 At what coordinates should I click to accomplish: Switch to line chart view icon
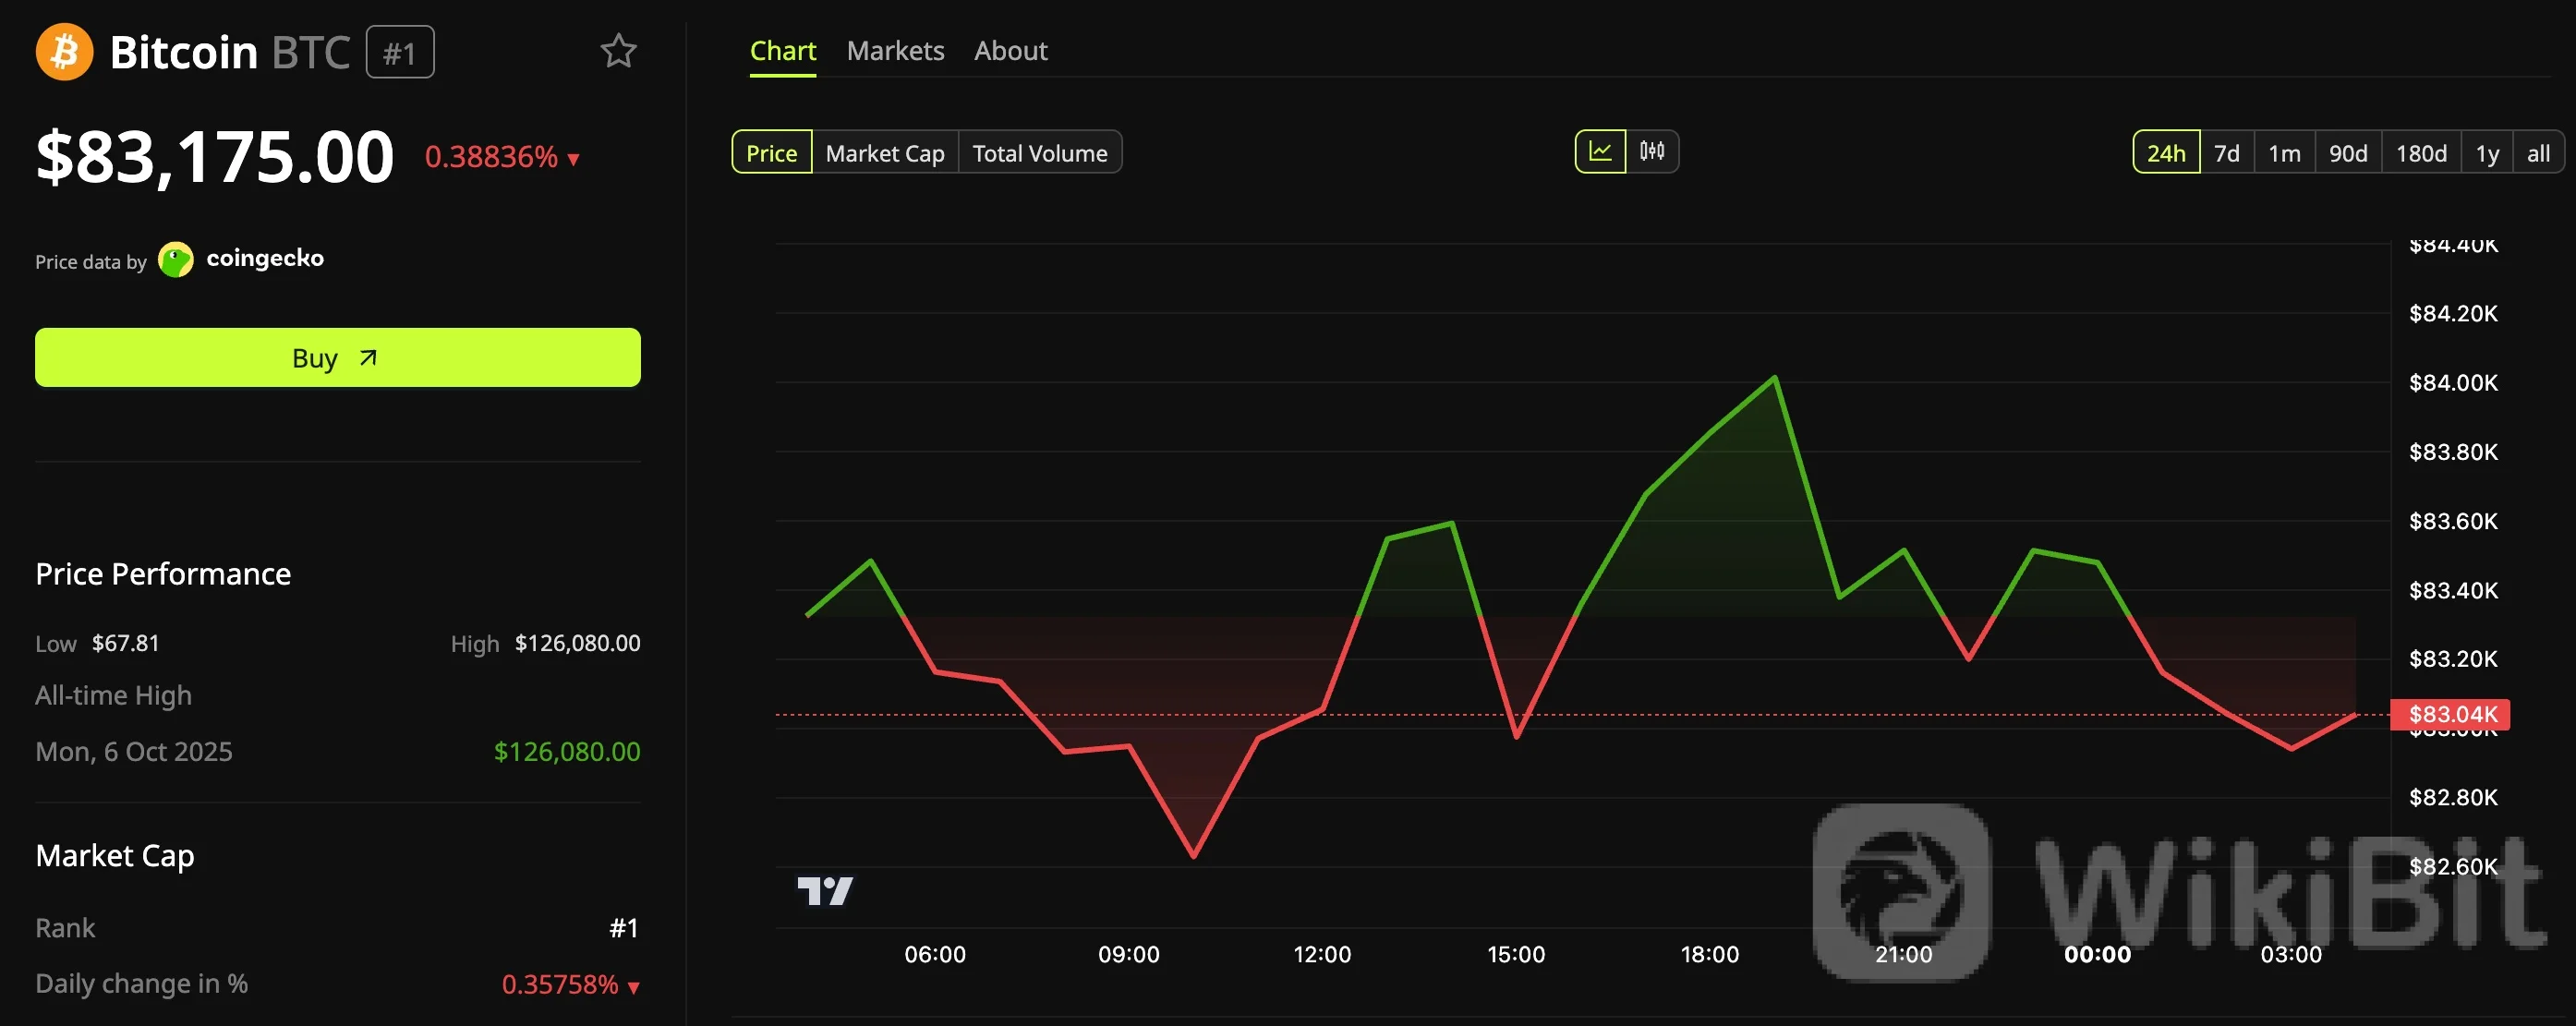(1600, 152)
